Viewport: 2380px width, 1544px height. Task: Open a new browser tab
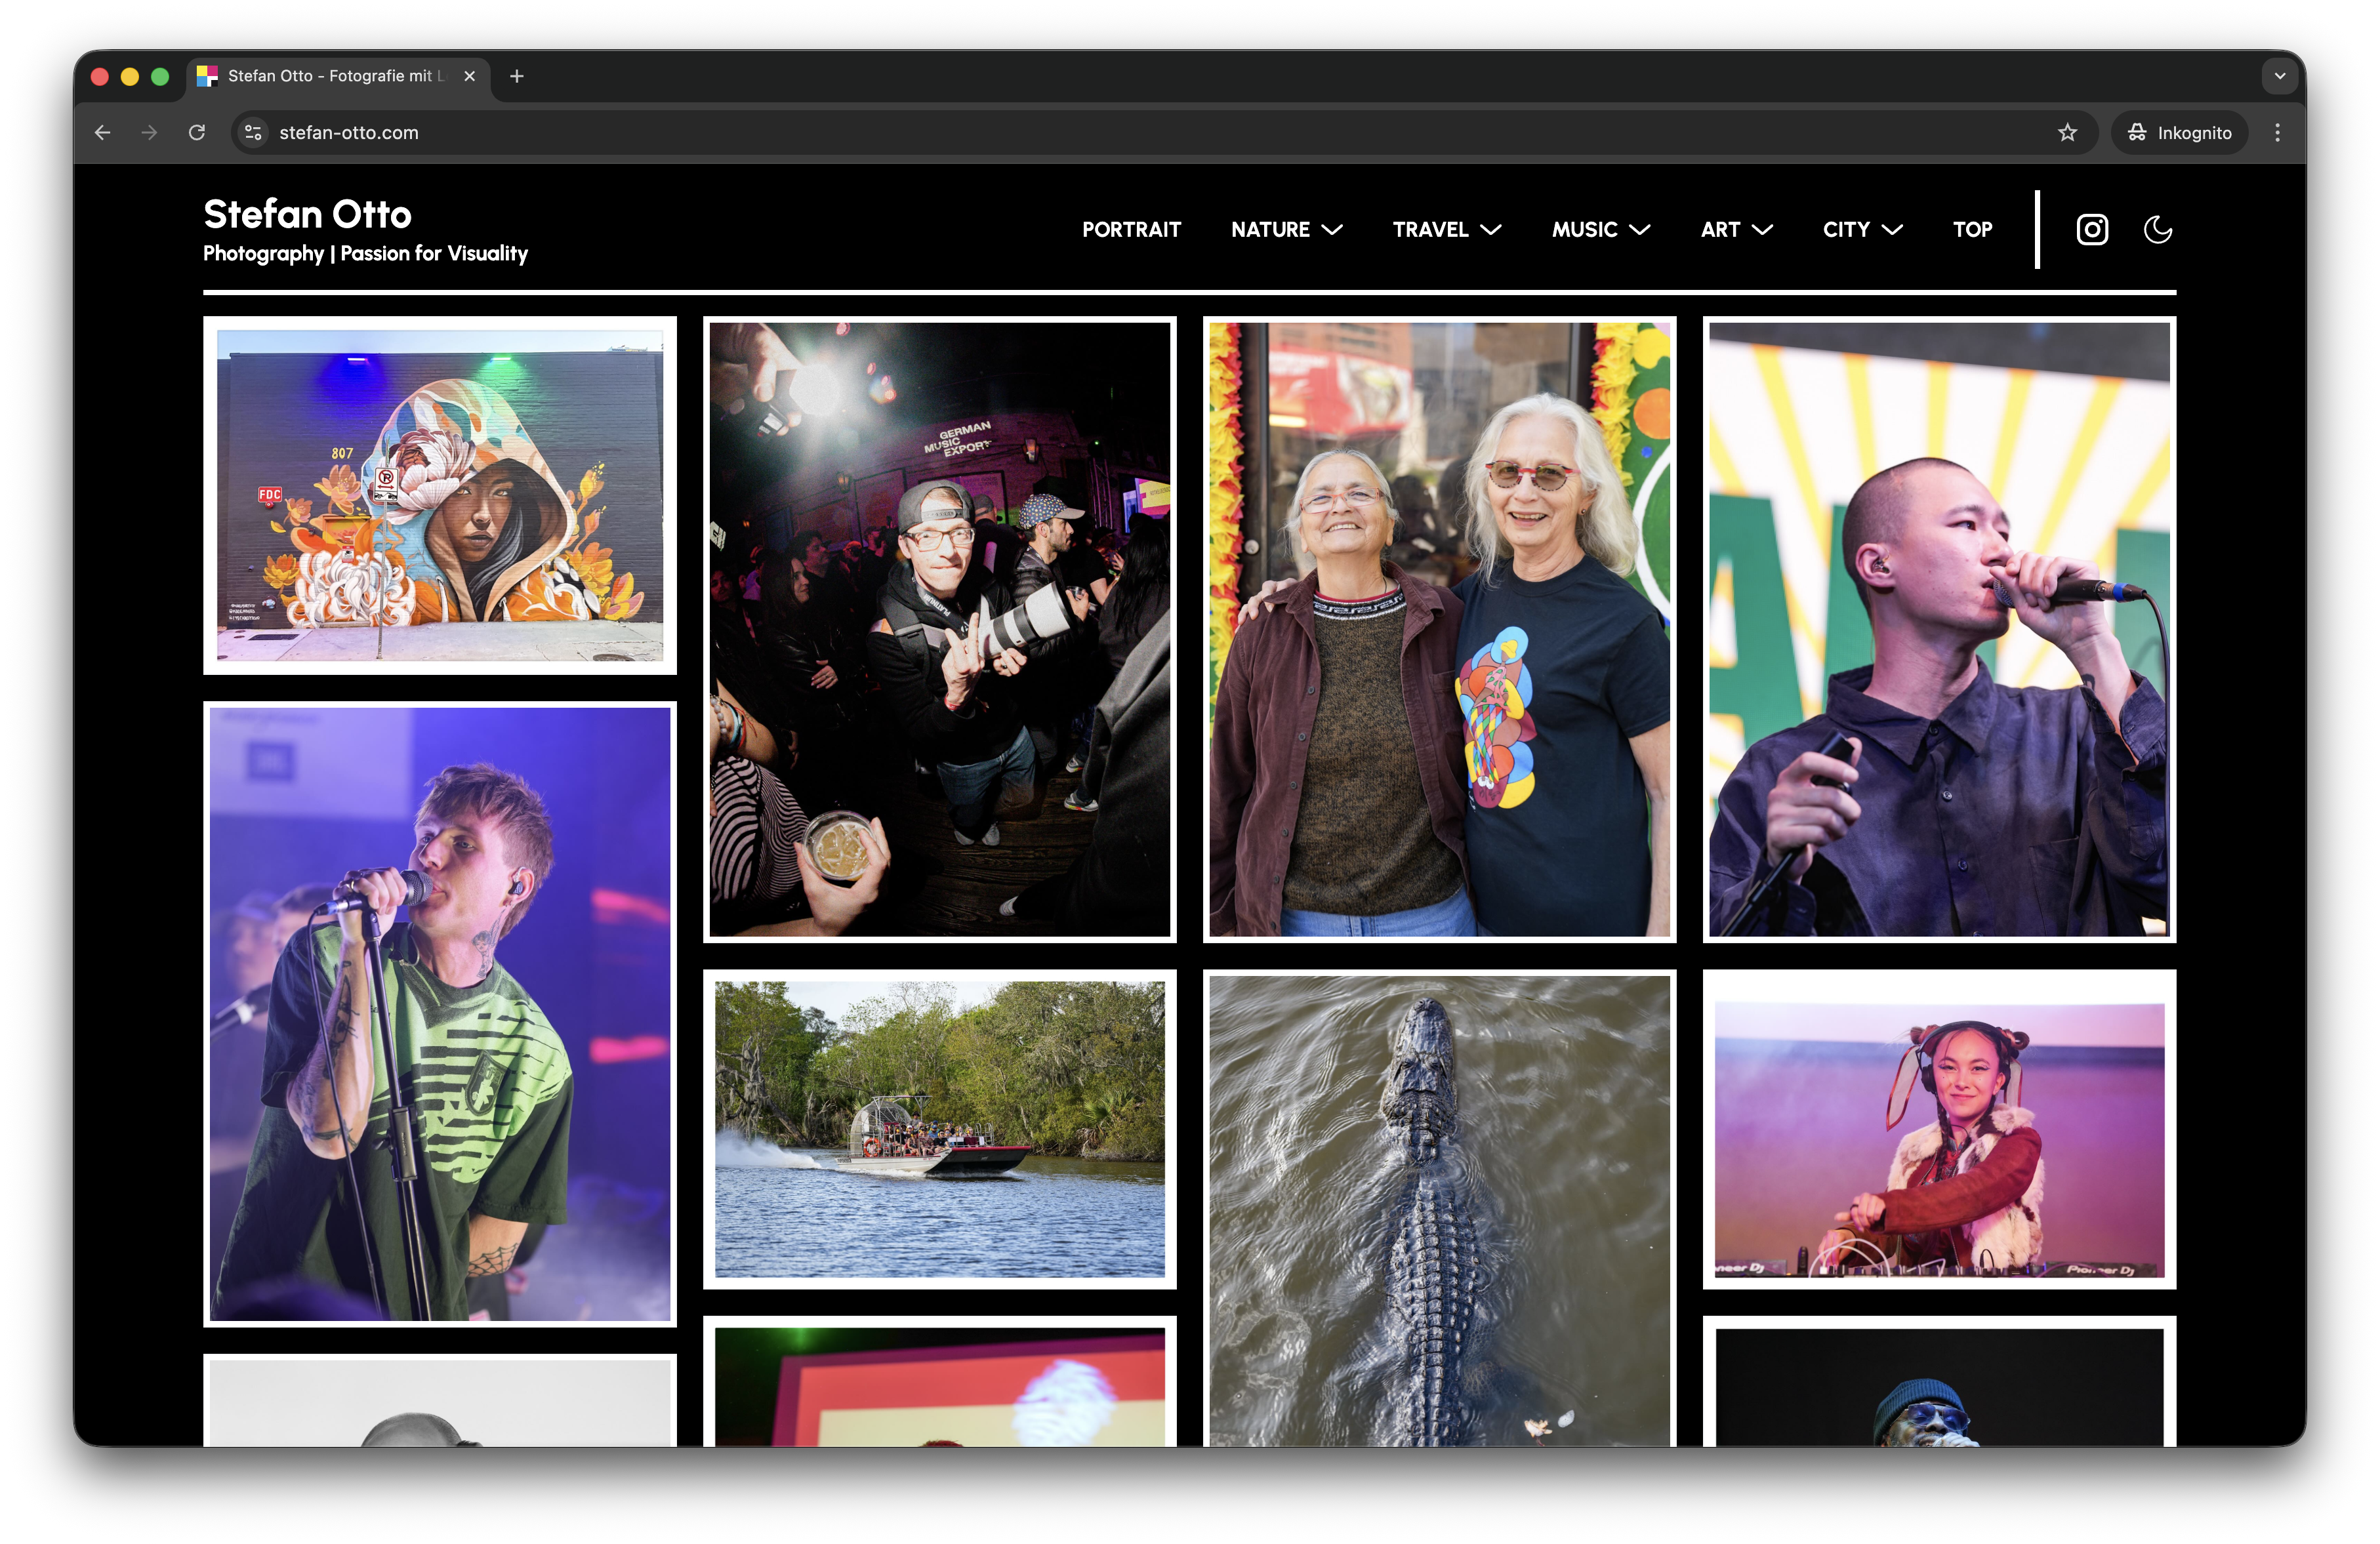click(x=516, y=76)
